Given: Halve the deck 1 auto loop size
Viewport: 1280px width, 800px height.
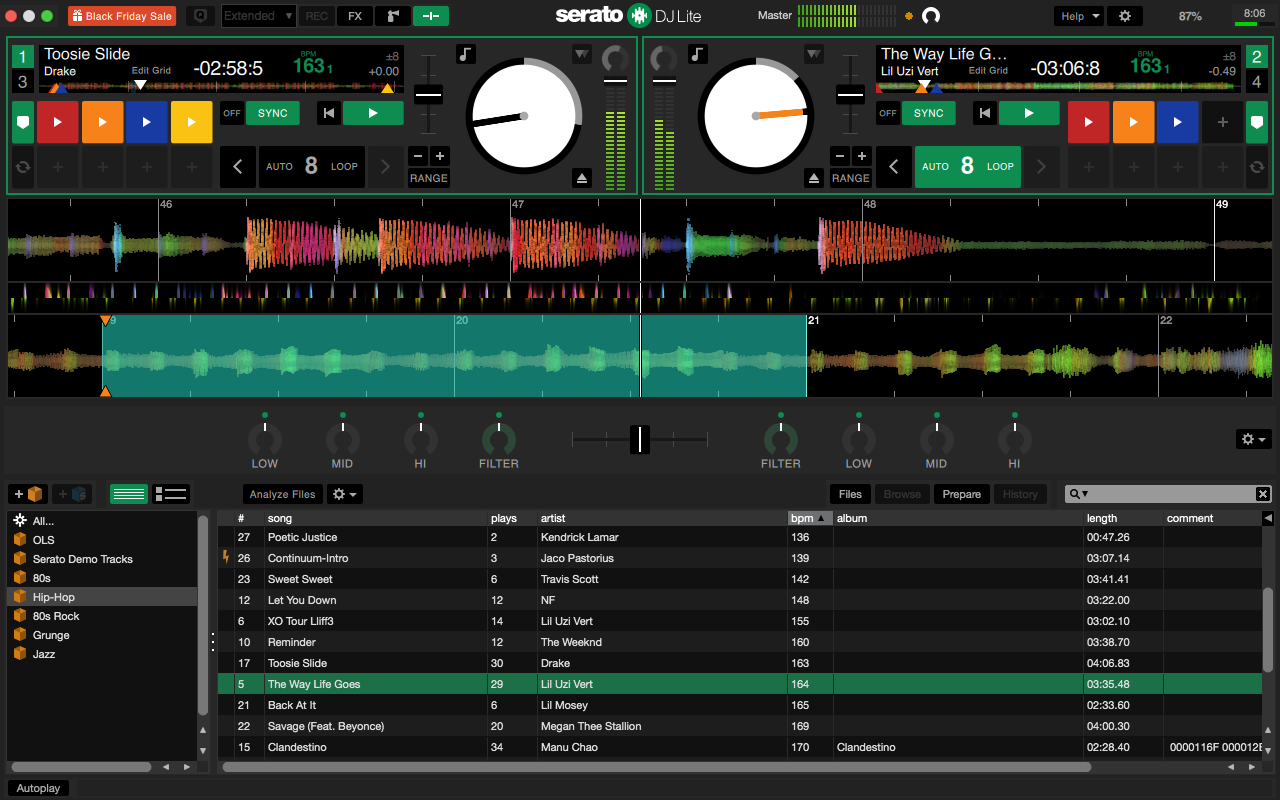Looking at the screenshot, I should (x=238, y=167).
